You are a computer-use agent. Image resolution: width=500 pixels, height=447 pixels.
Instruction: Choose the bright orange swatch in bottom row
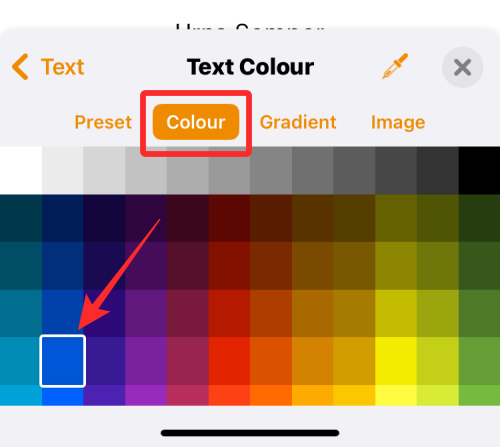(271, 395)
